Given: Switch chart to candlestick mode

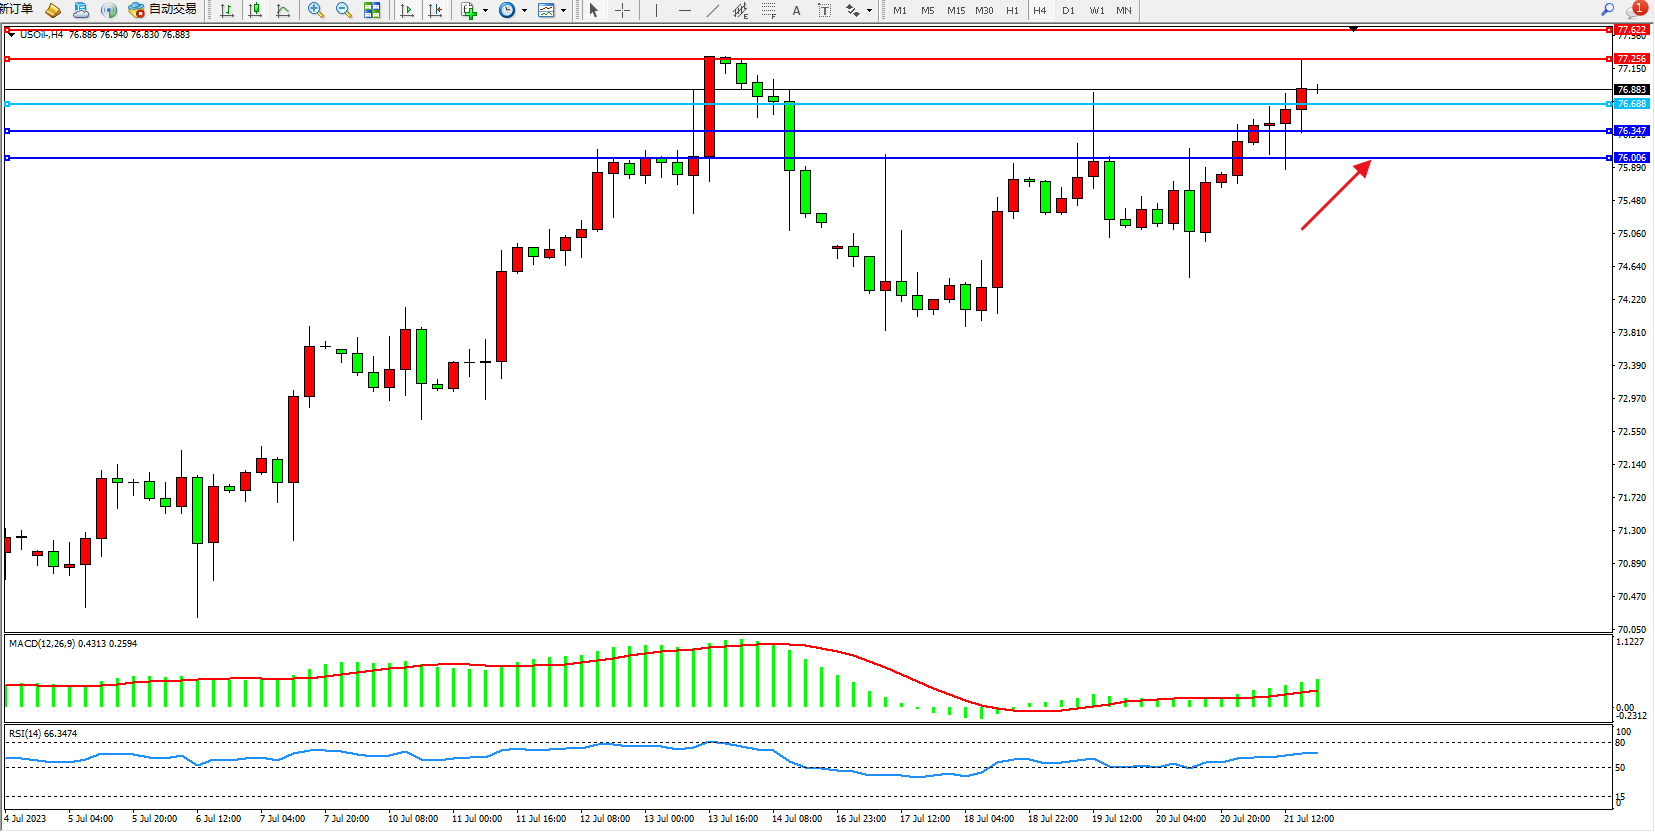Looking at the screenshot, I should click(255, 10).
